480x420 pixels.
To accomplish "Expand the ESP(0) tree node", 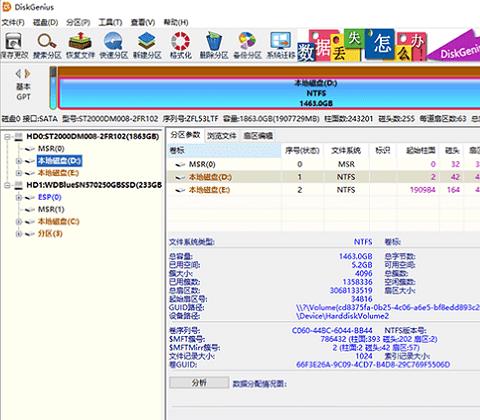I will 19,197.
